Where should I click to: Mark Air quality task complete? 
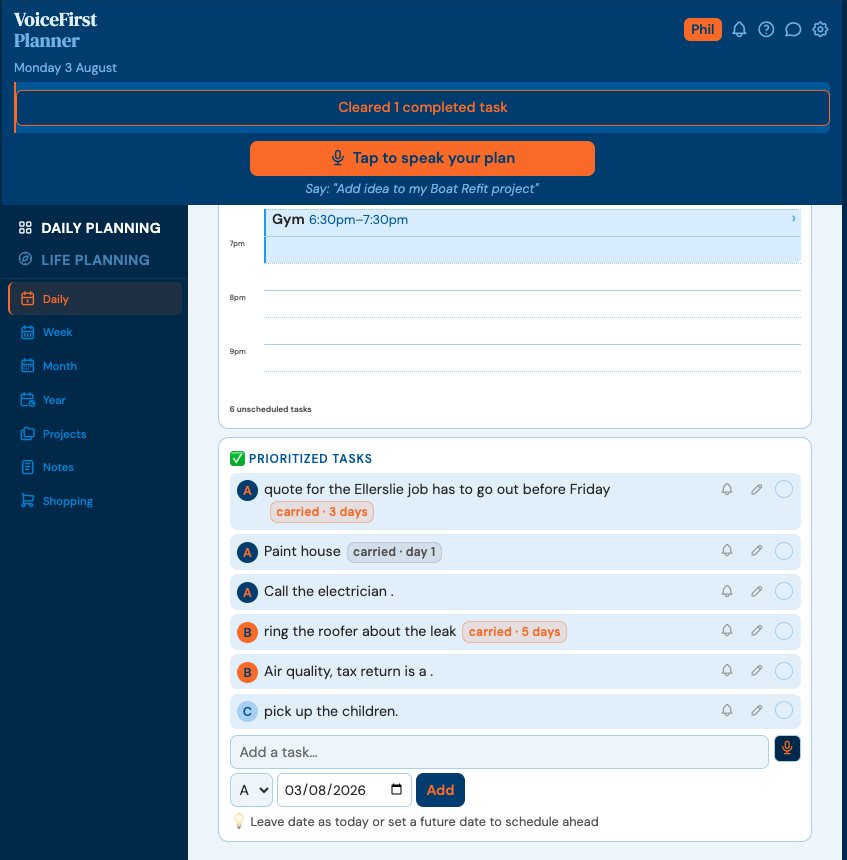[784, 671]
